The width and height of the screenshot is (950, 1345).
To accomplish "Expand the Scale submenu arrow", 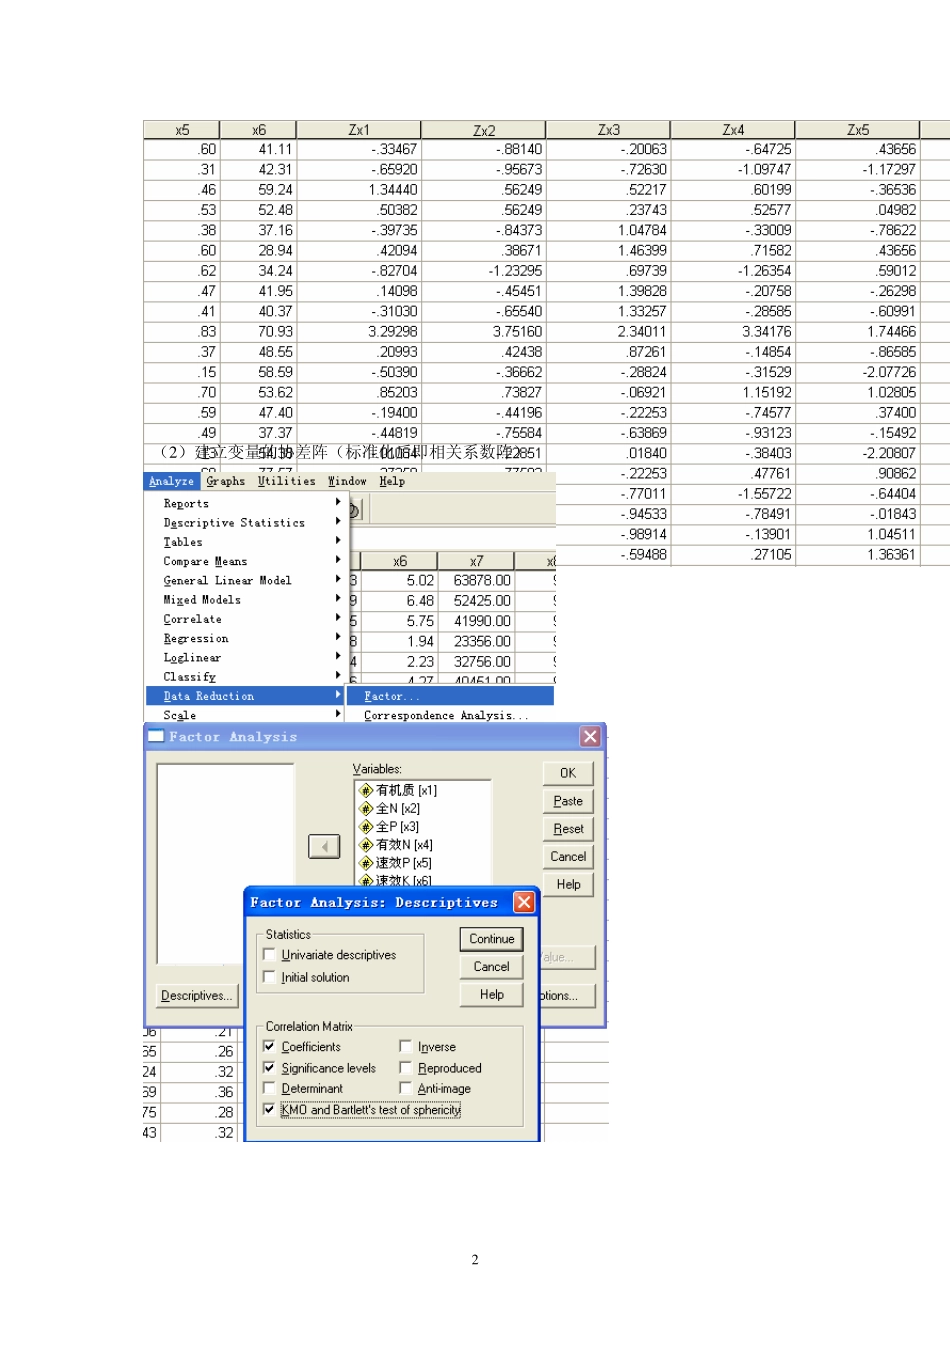I will coord(338,715).
